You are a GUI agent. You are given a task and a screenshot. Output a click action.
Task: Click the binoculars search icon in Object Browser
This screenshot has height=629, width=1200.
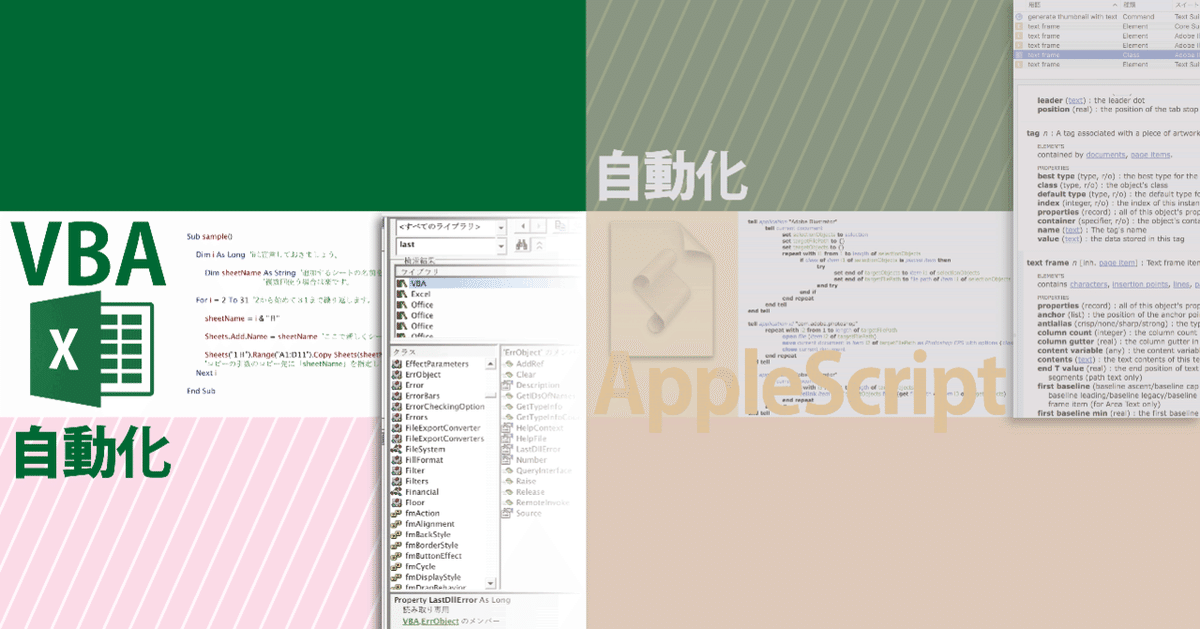[522, 245]
